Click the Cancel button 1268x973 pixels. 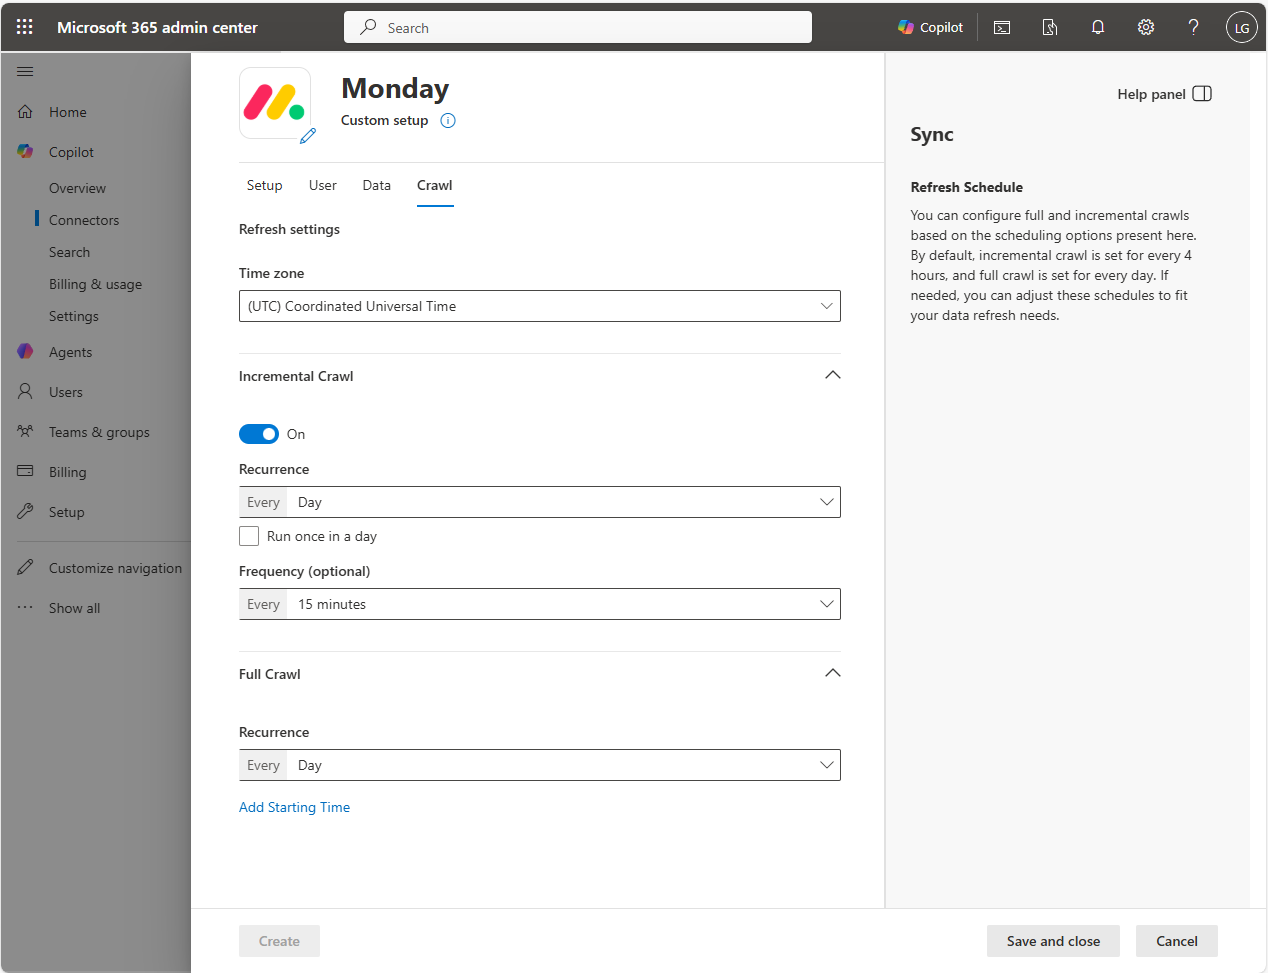click(x=1177, y=941)
